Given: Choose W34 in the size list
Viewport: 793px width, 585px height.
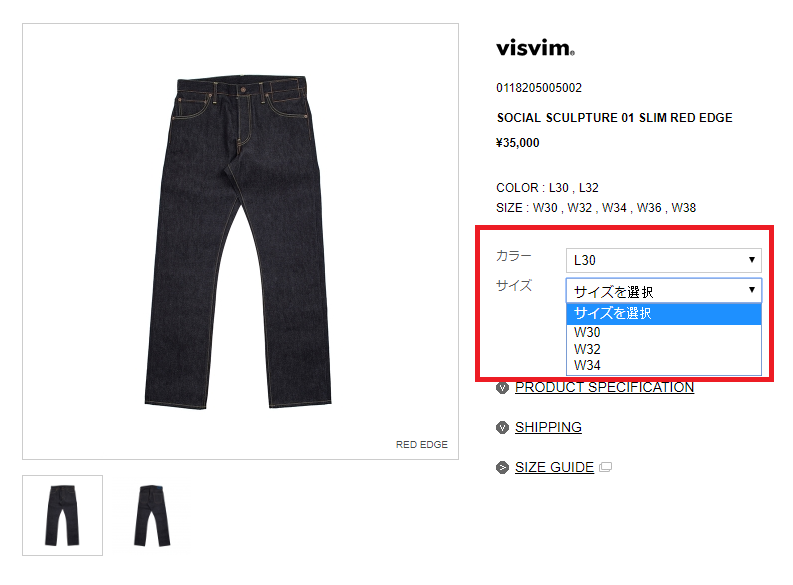Looking at the screenshot, I should click(x=664, y=365).
